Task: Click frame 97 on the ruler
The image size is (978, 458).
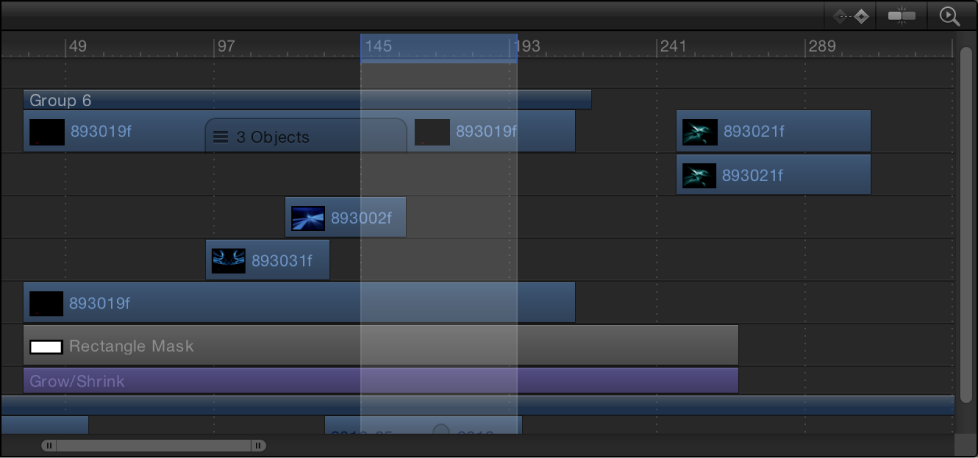Action: coord(226,46)
